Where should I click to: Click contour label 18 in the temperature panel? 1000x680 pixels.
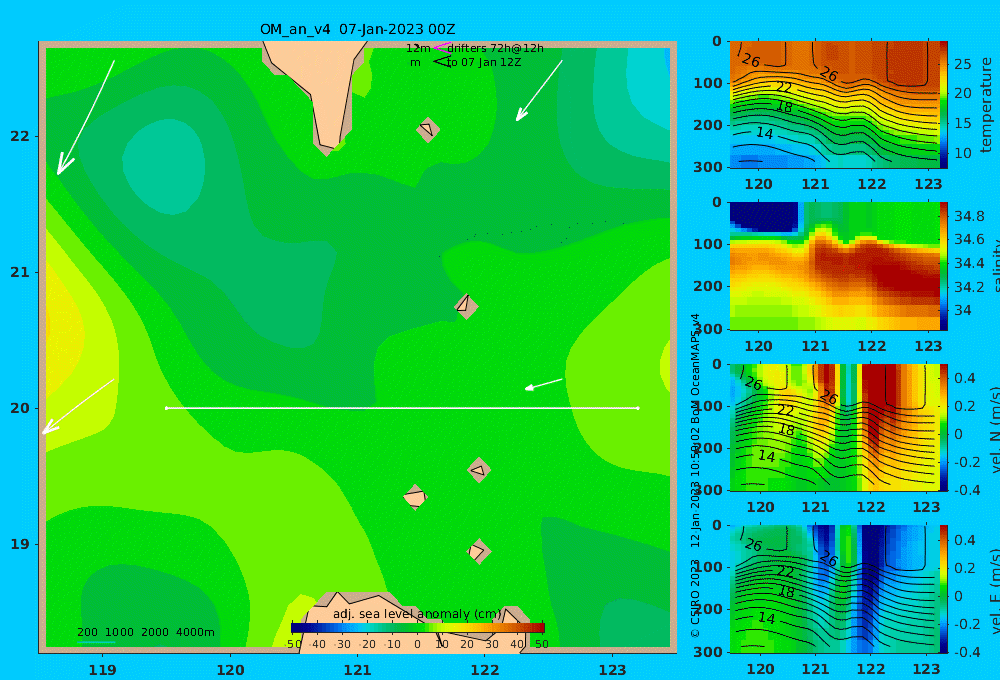(x=784, y=107)
